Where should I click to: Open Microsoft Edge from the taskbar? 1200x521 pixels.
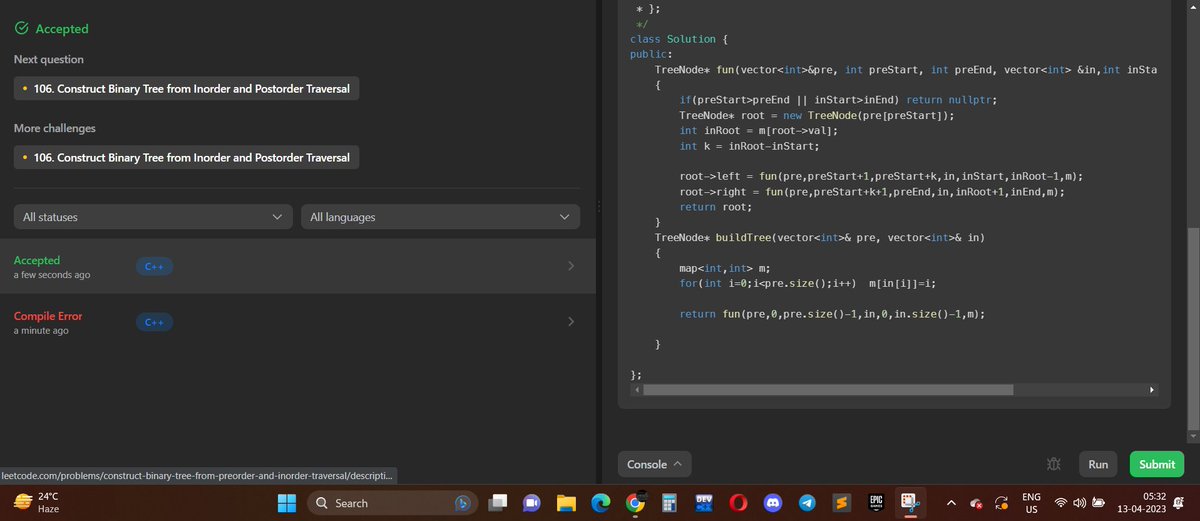[600, 503]
